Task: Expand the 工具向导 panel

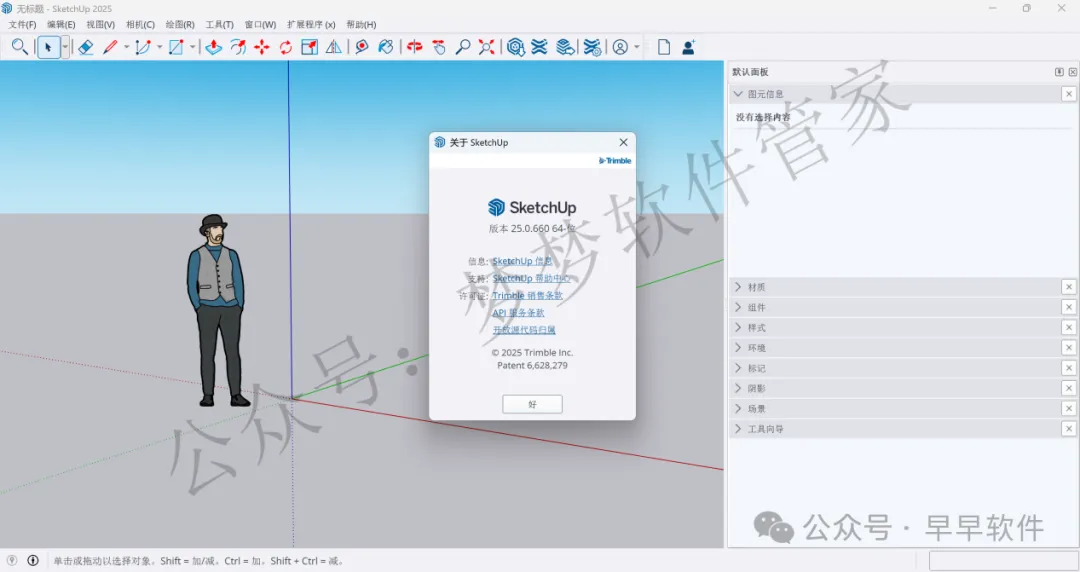Action: (738, 429)
